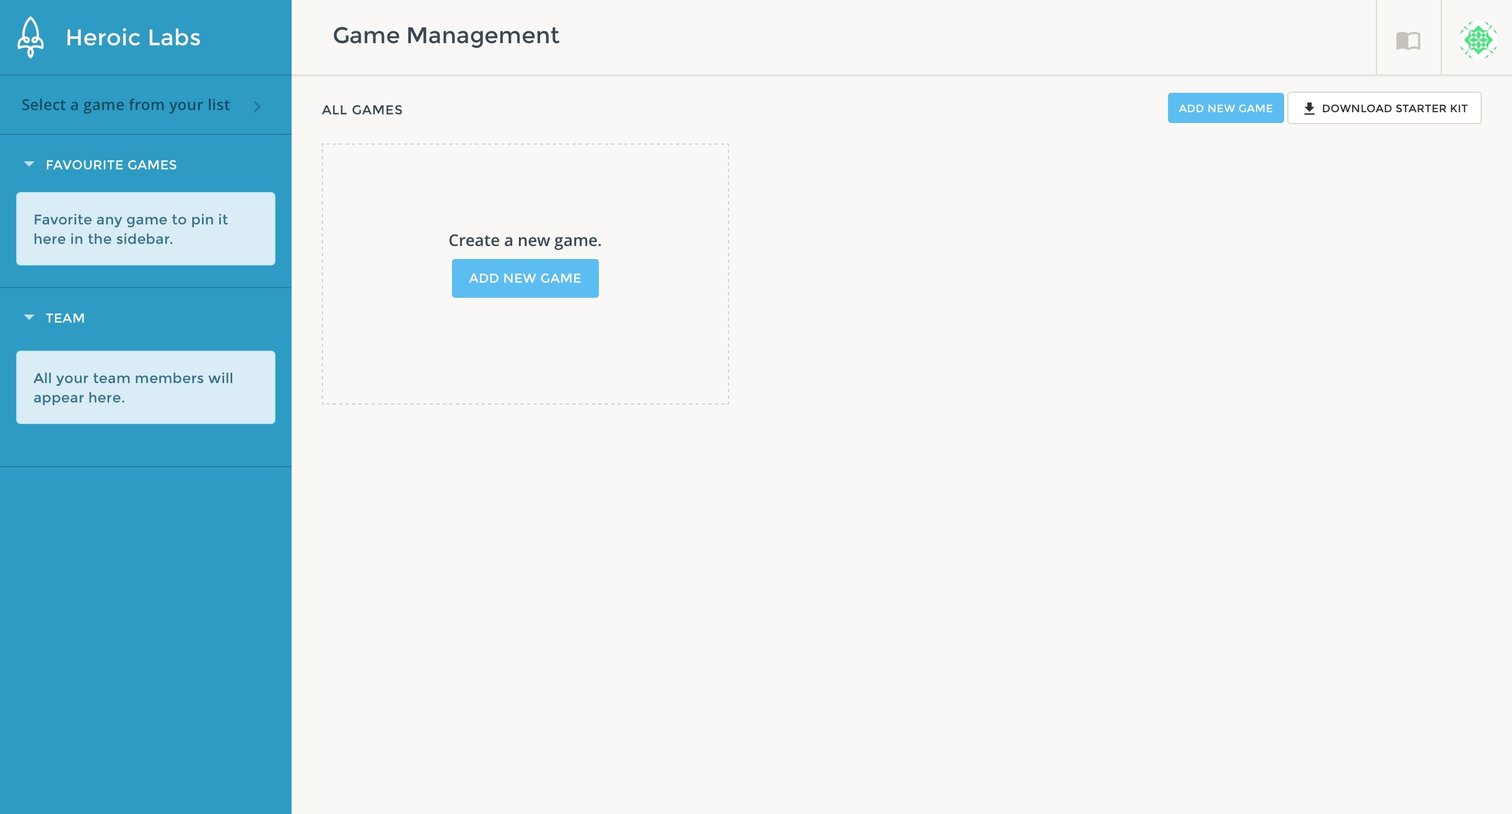This screenshot has height=814, width=1512.
Task: Click the Create a new game text
Action: pyautogui.click(x=525, y=240)
